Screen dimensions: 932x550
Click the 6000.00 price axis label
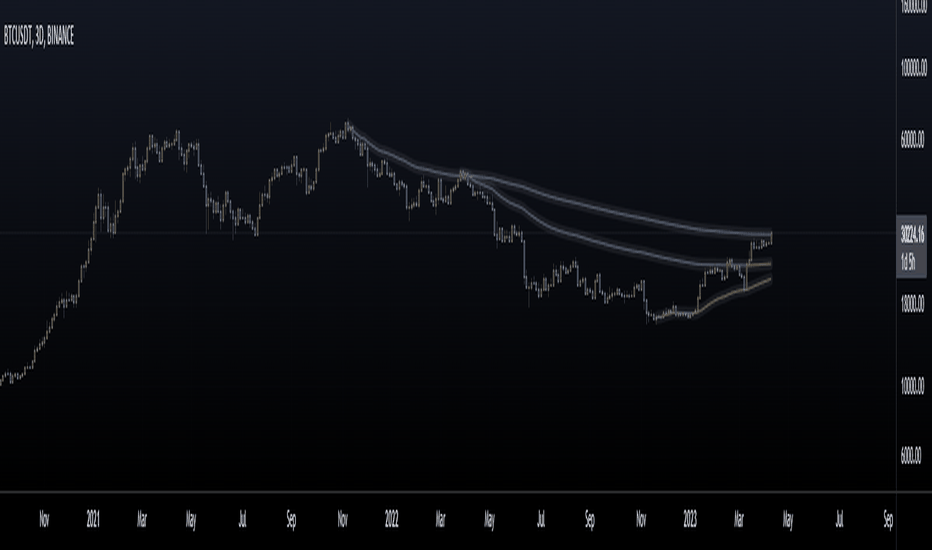point(911,456)
